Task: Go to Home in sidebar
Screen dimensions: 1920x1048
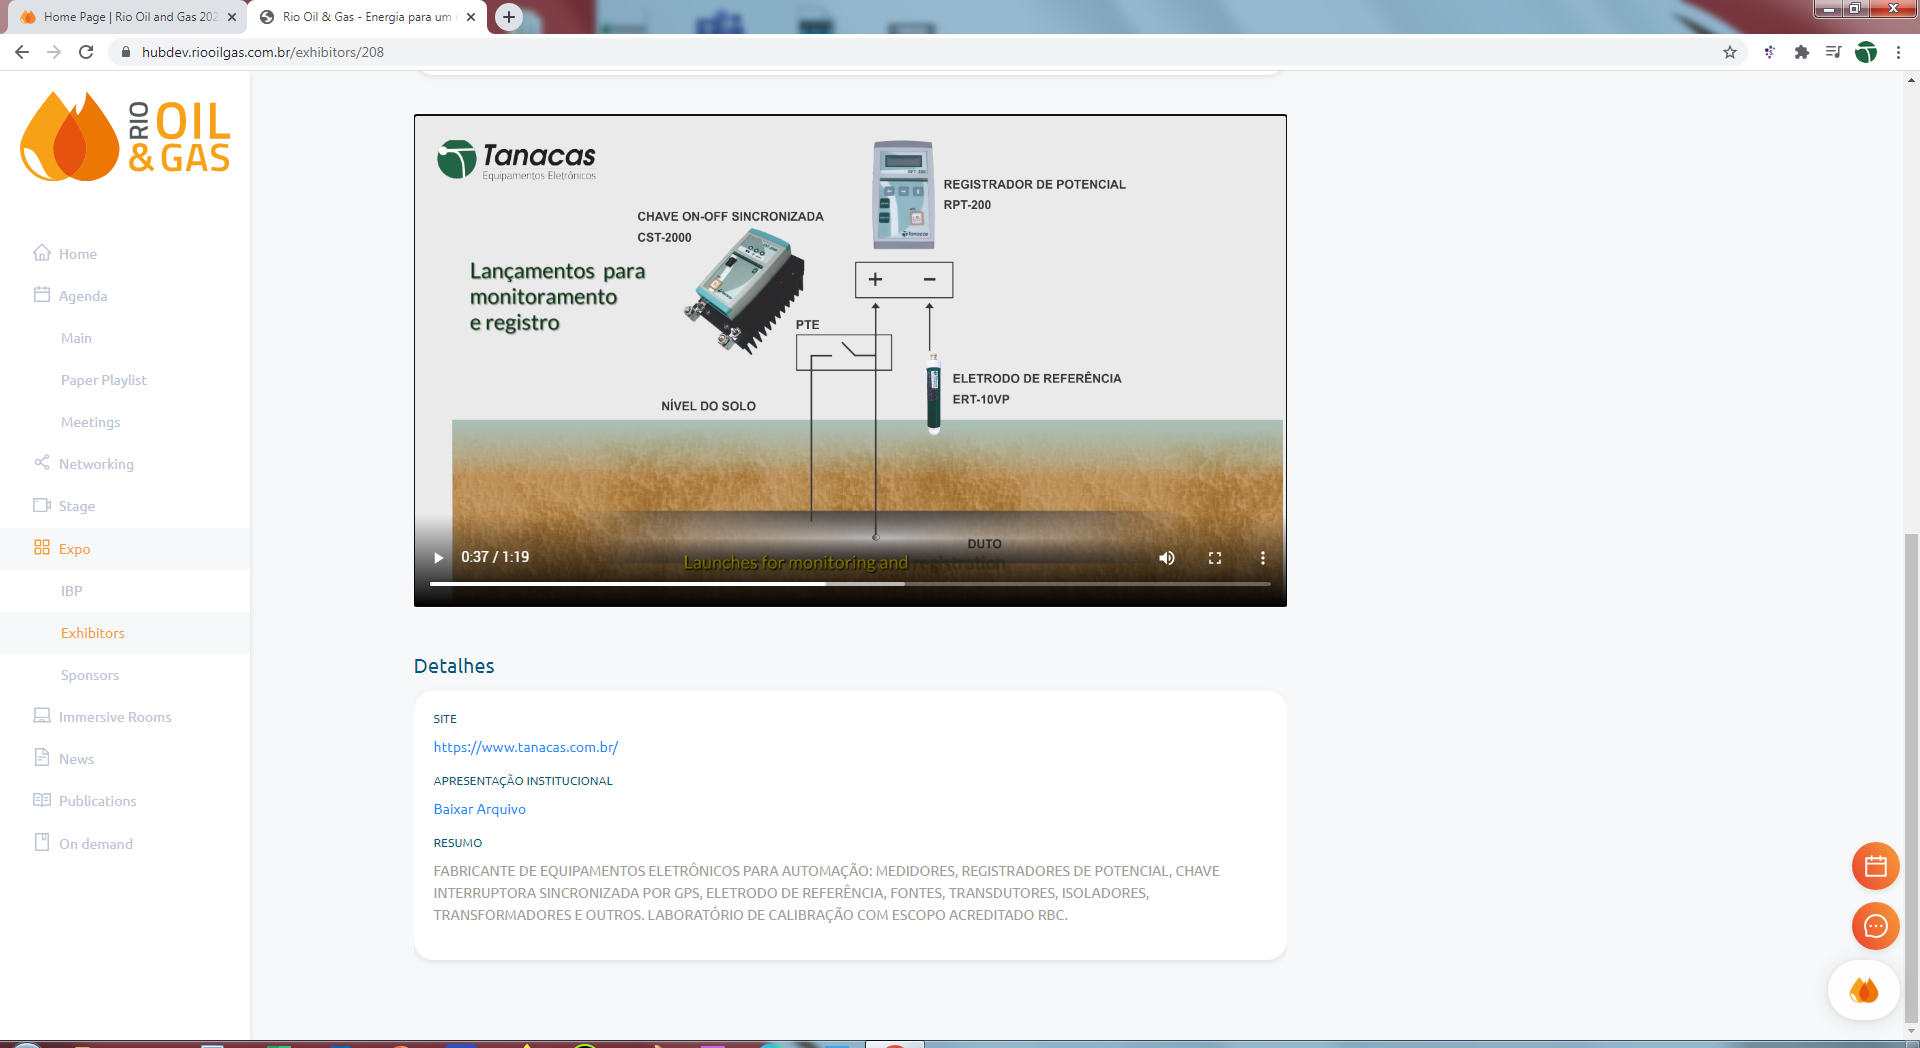Action: (77, 254)
